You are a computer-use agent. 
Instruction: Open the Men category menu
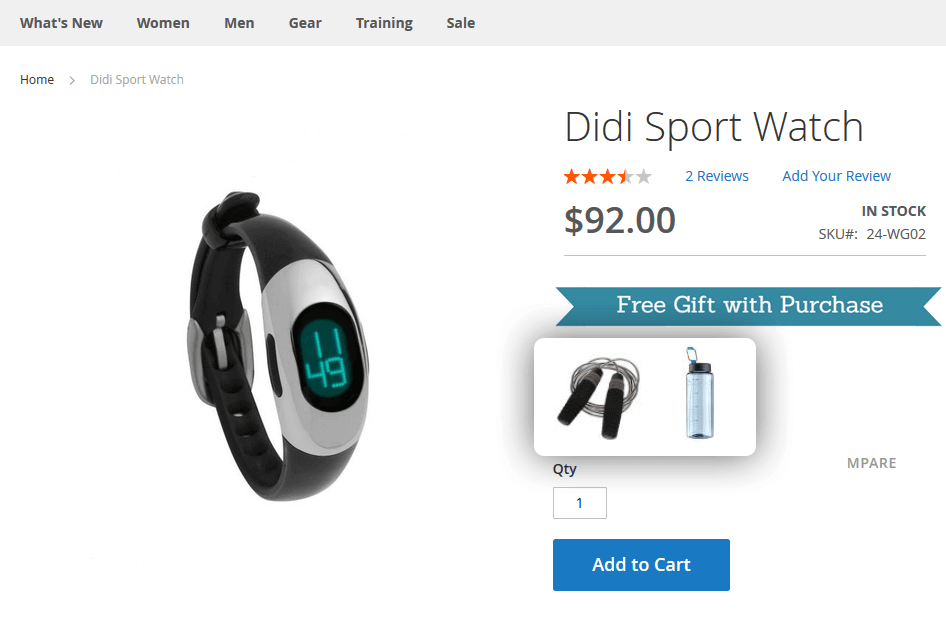tap(239, 23)
